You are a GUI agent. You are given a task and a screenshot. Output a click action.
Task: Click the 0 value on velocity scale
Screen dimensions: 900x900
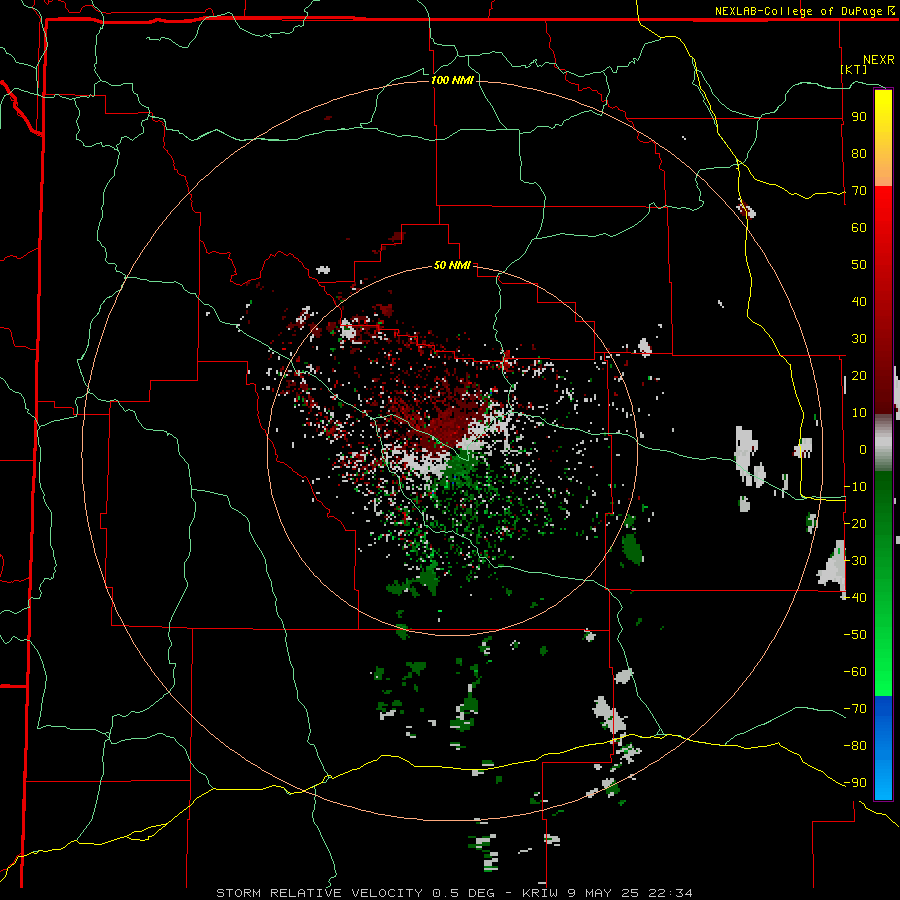[x=863, y=449]
